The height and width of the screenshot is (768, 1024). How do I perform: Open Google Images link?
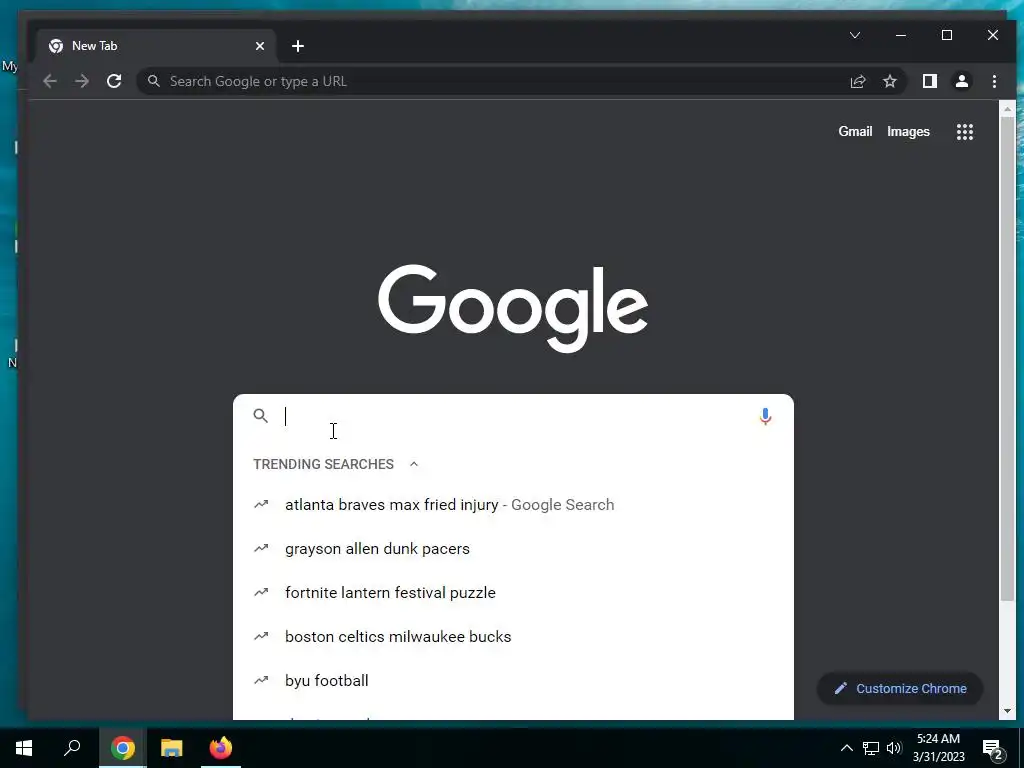coord(908,132)
